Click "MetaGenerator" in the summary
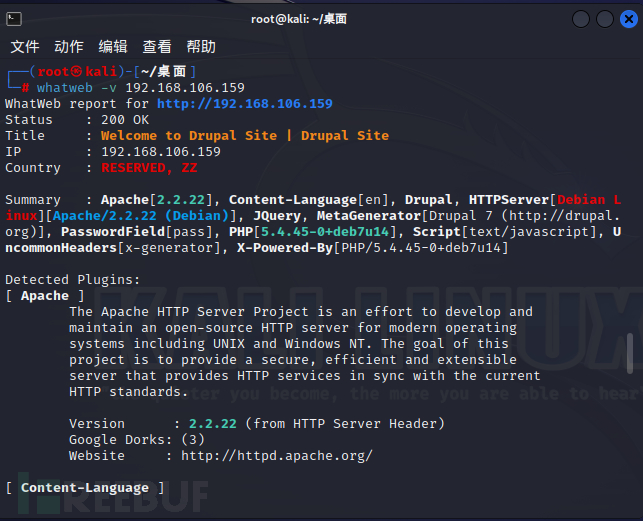This screenshot has width=643, height=521. coord(369,216)
